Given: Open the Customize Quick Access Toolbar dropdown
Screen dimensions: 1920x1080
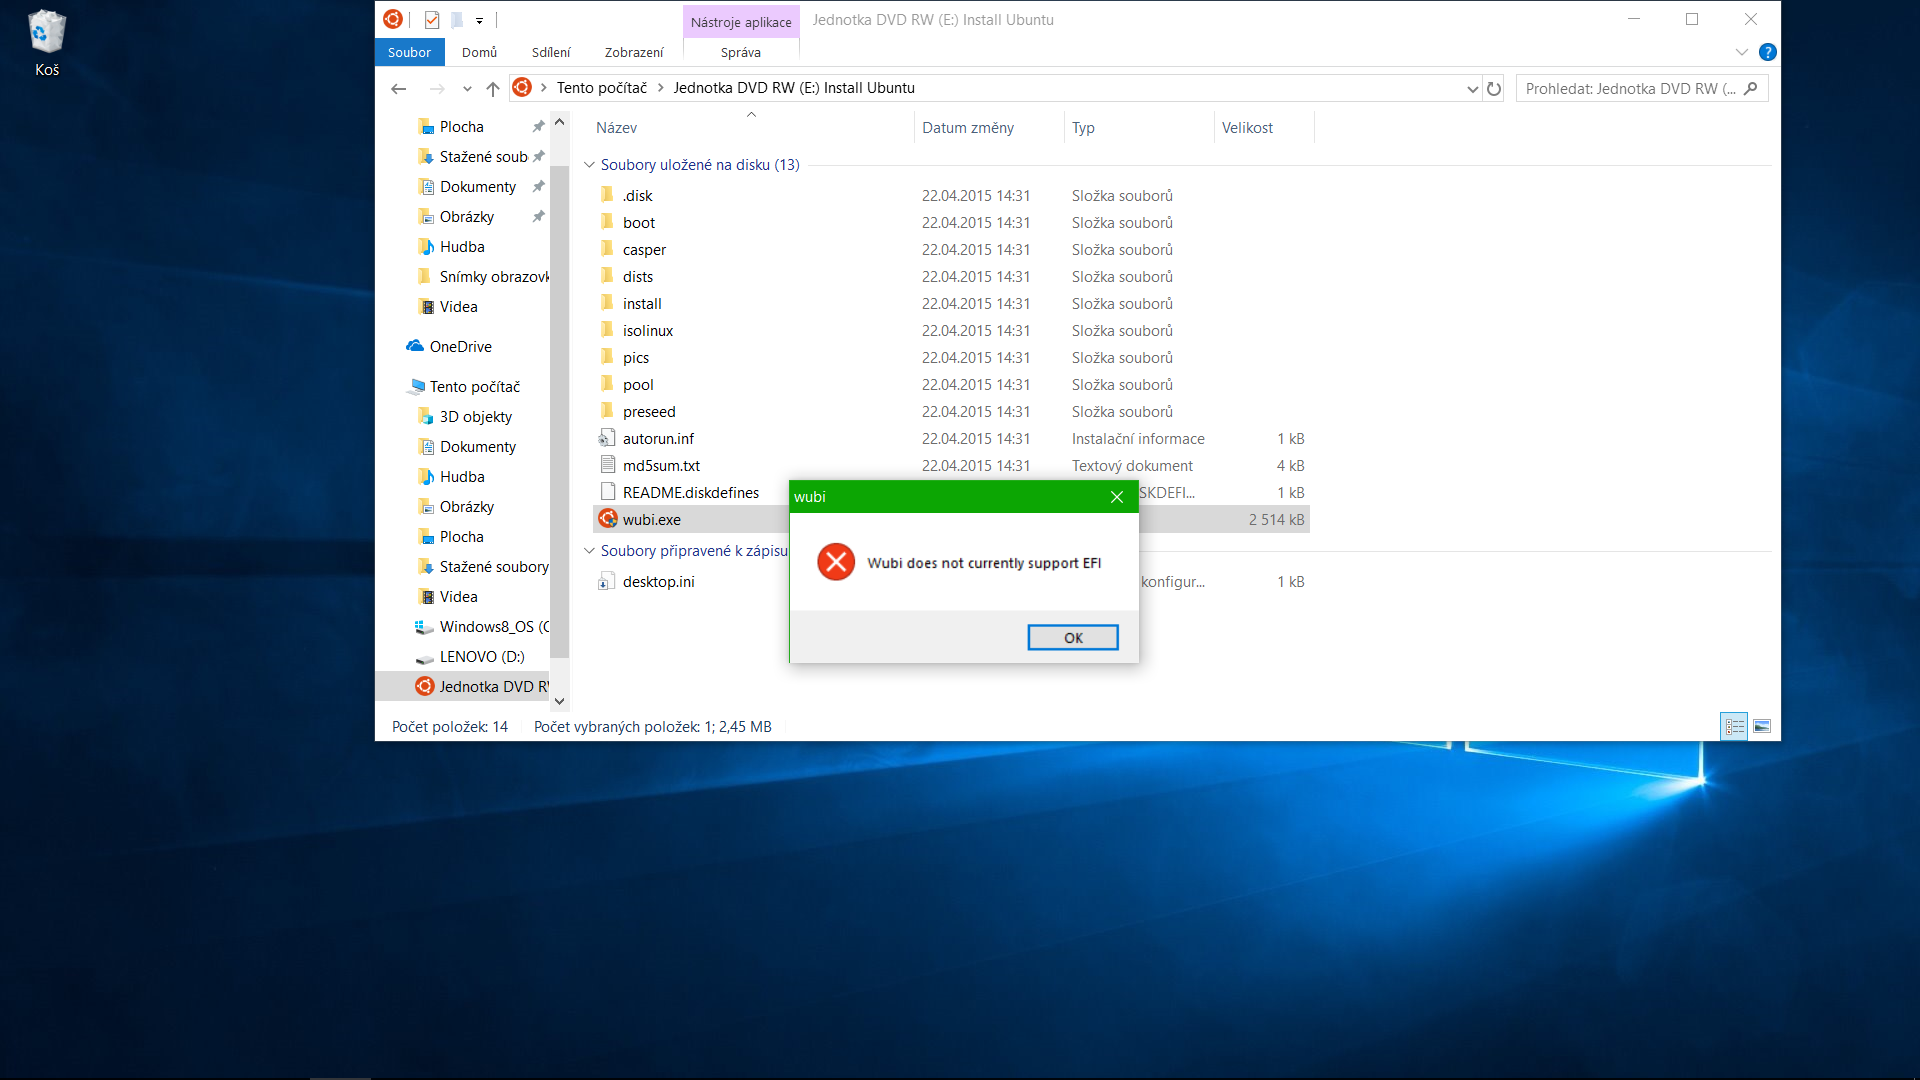Looking at the screenshot, I should click(479, 20).
